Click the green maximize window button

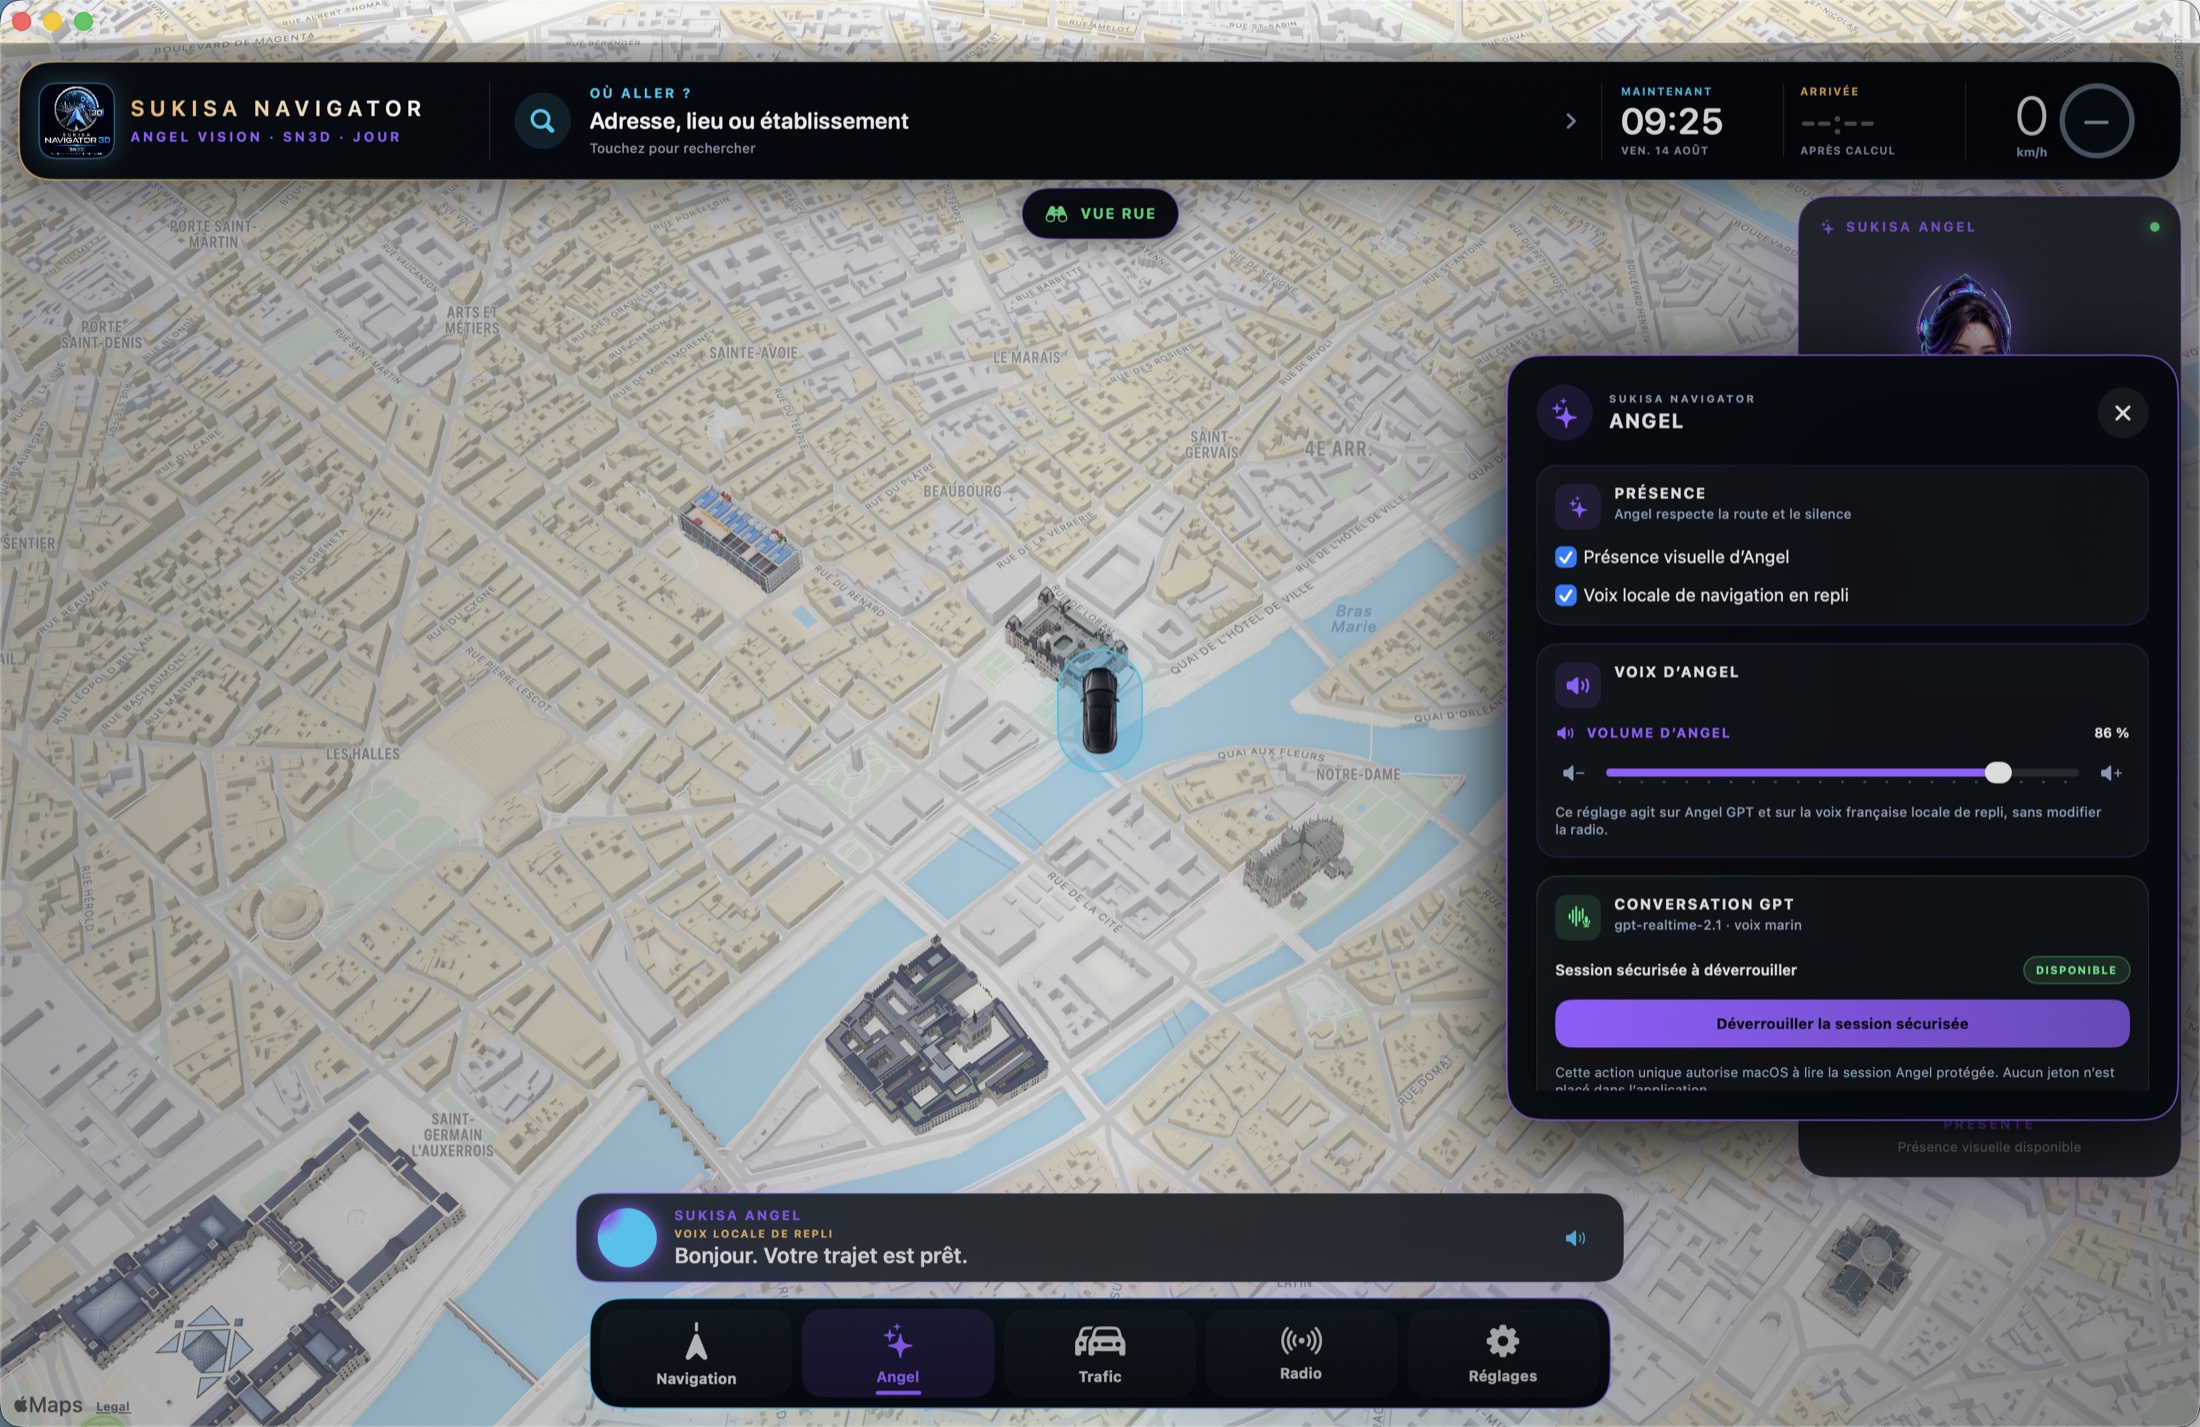(84, 21)
